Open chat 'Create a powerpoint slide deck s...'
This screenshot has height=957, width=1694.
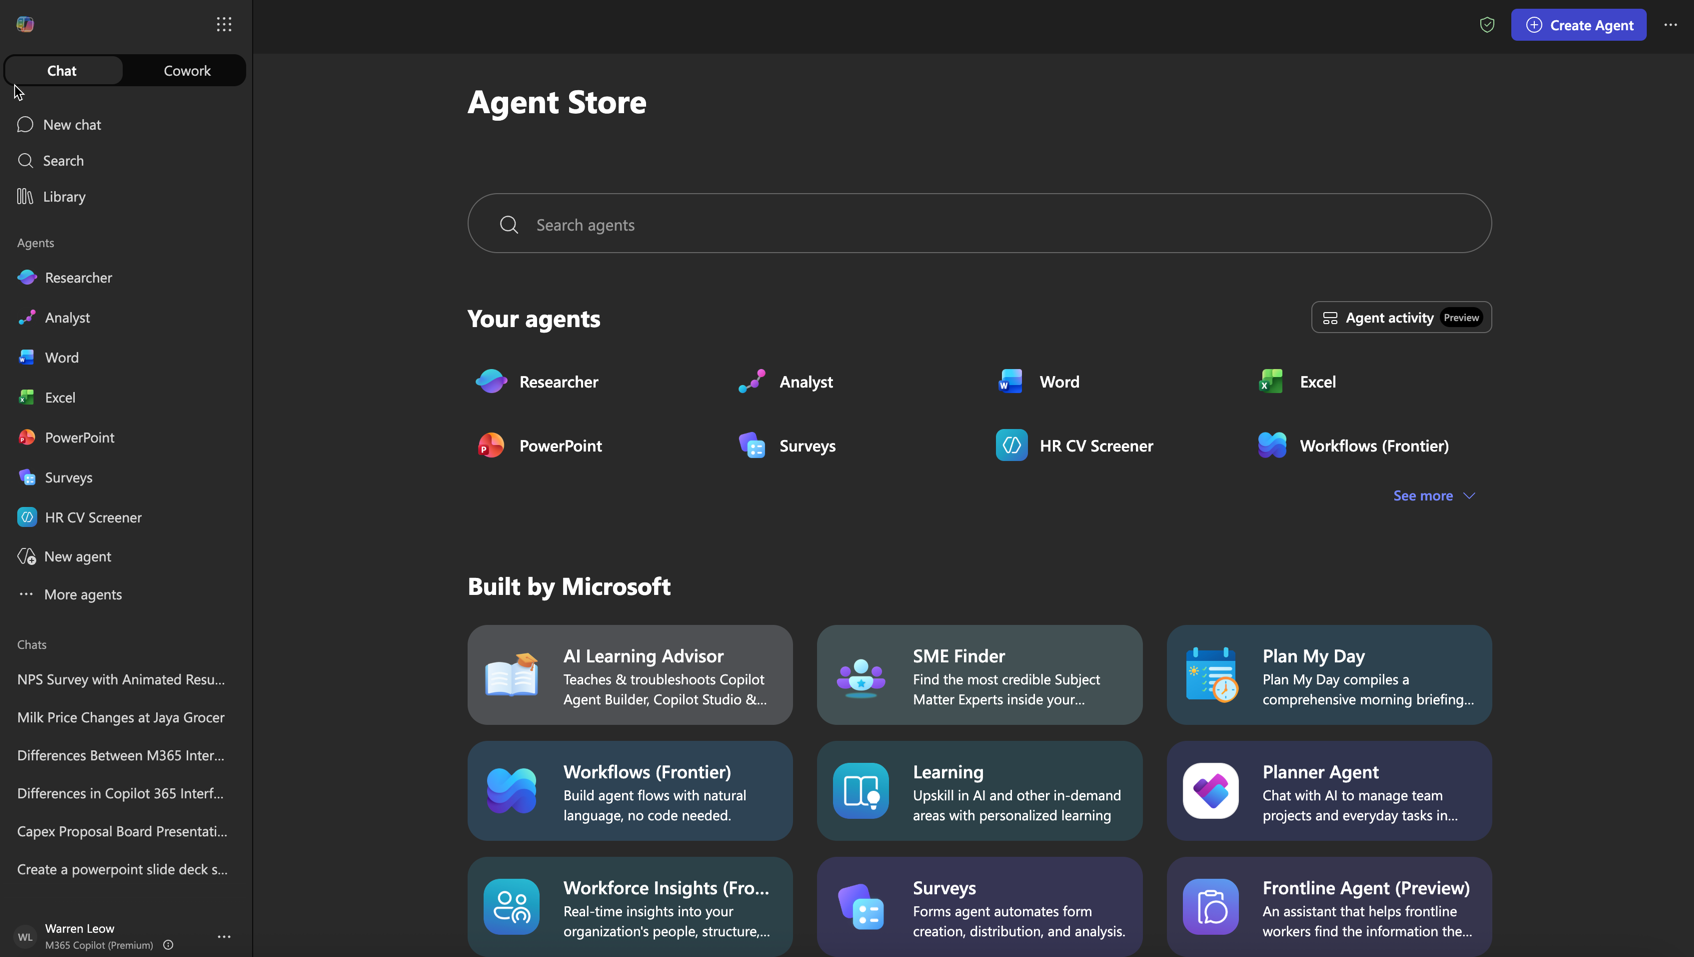[121, 869]
